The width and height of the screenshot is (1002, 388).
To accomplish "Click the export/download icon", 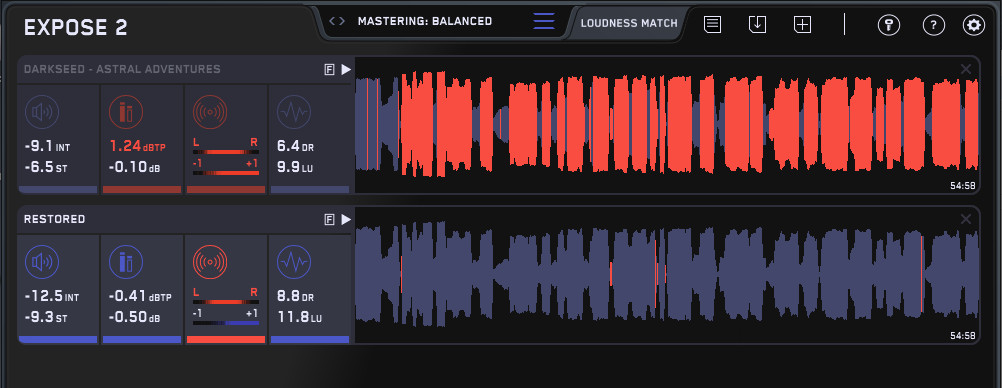I will (757, 25).
